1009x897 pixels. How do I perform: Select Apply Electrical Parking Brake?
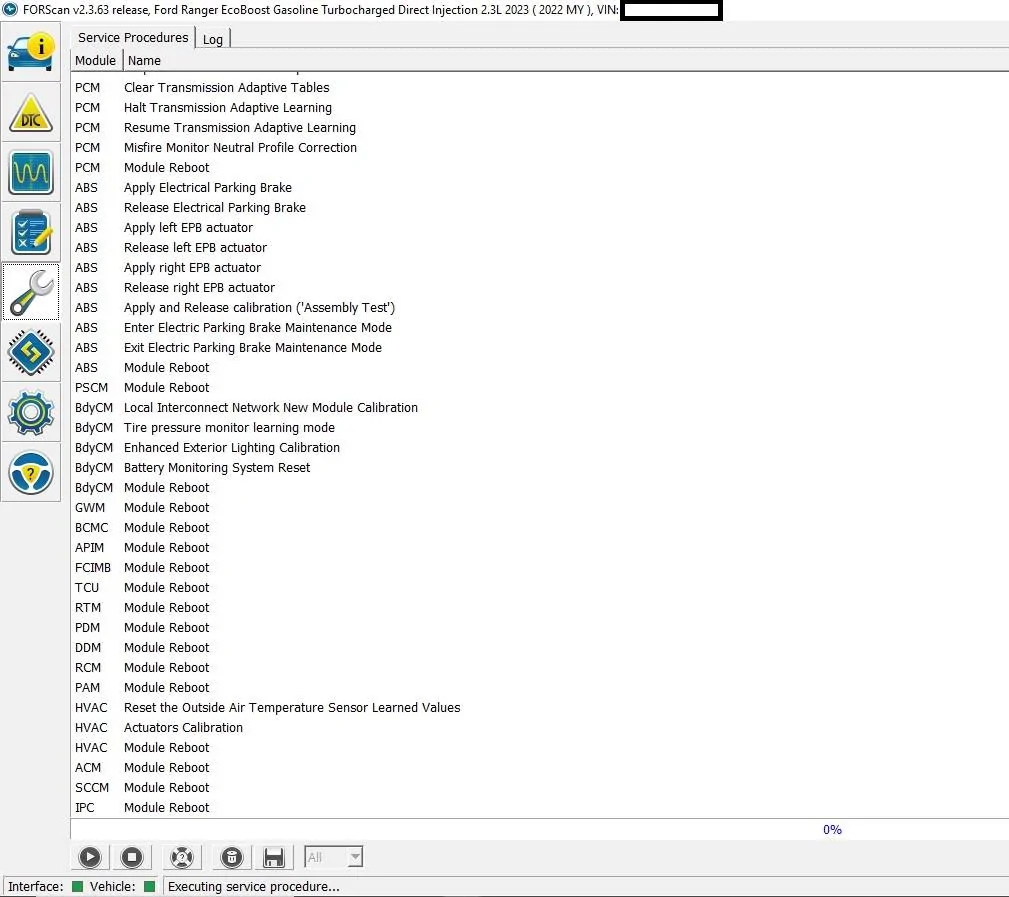(x=539, y=187)
